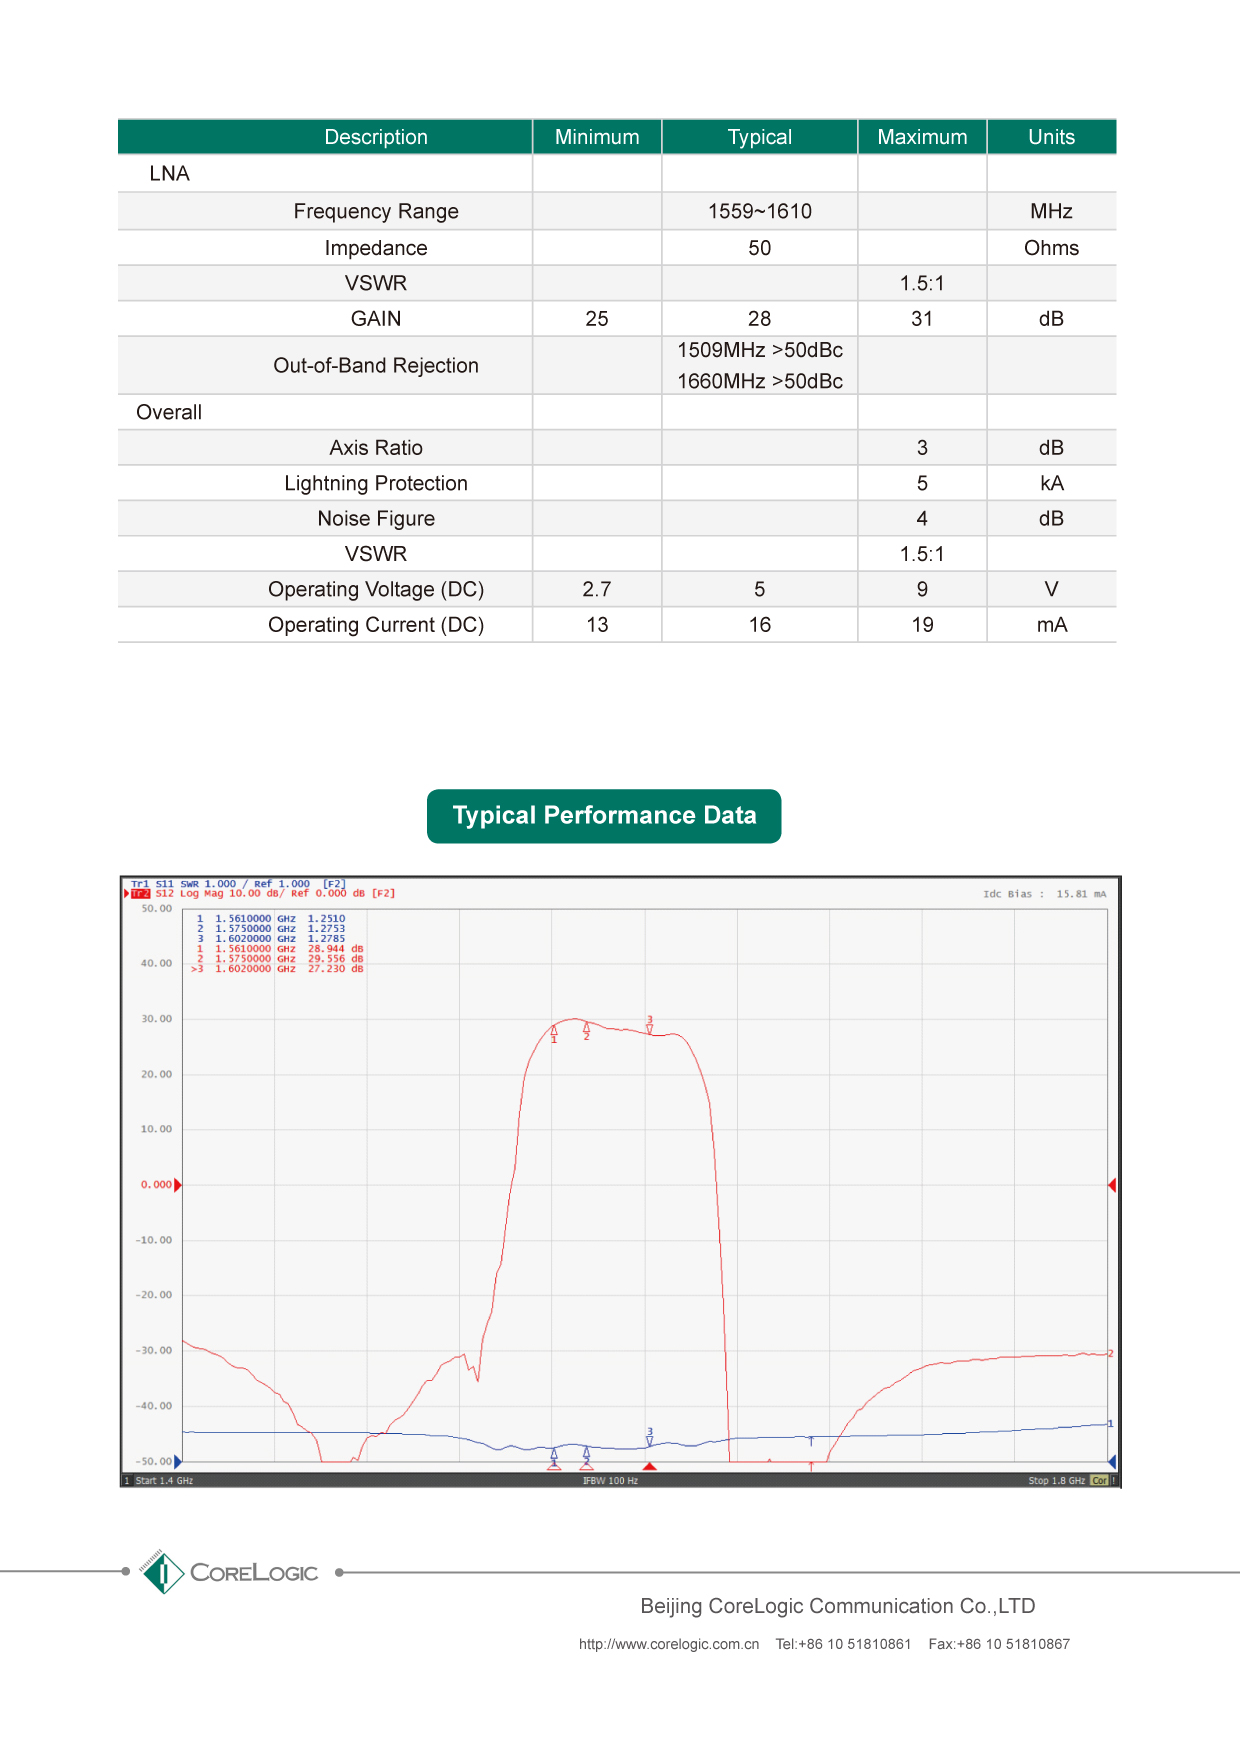Viewport: 1240px width, 1754px height.
Task: Click the Start 1.4 GHz field
Action: (x=164, y=1481)
